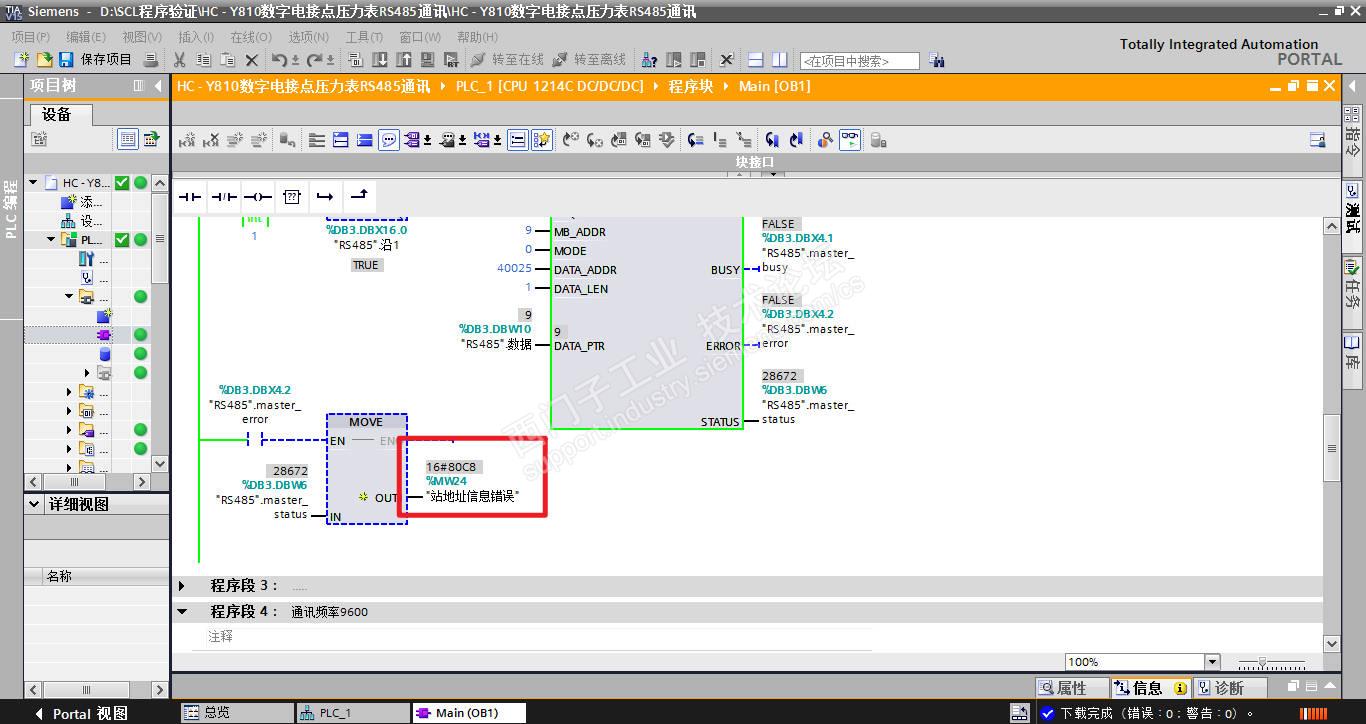Insert a normally open contact

(x=190, y=197)
